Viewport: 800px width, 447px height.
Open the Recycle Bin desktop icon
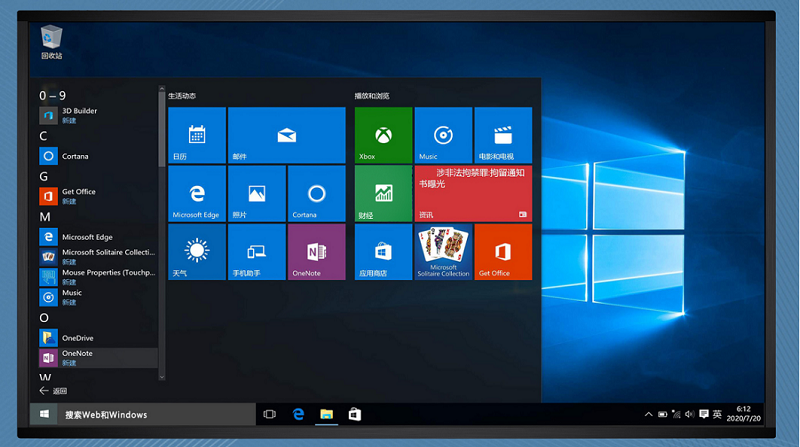[51, 42]
